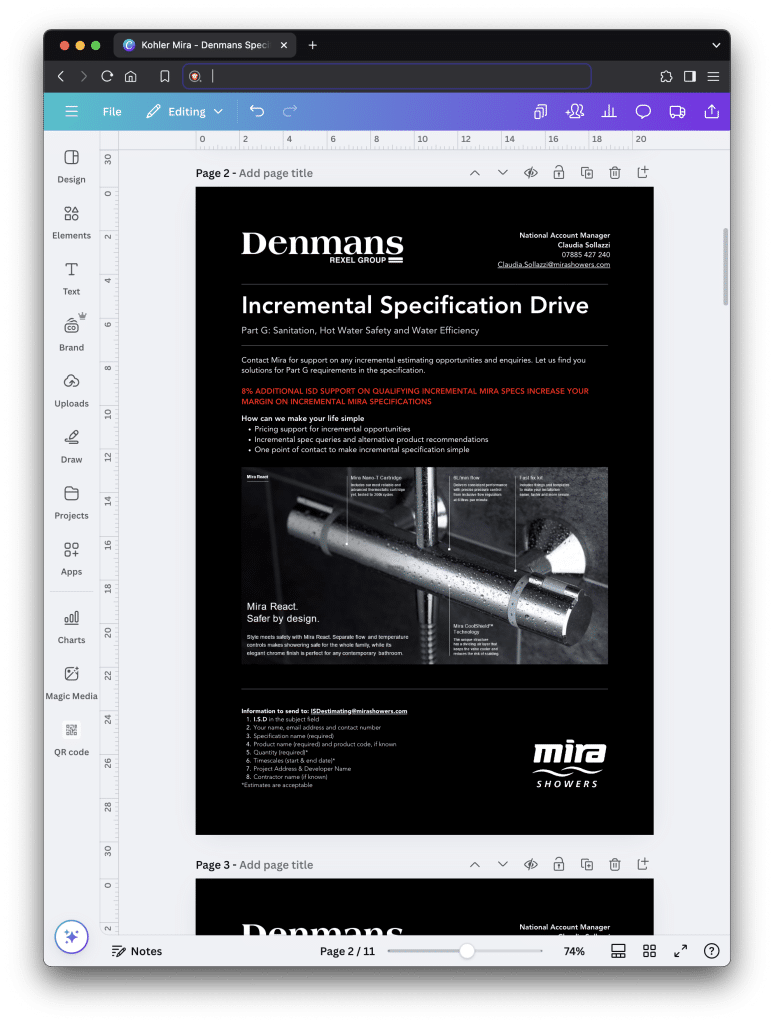
Task: Move Page 3 down with chevron
Action: click(502, 865)
